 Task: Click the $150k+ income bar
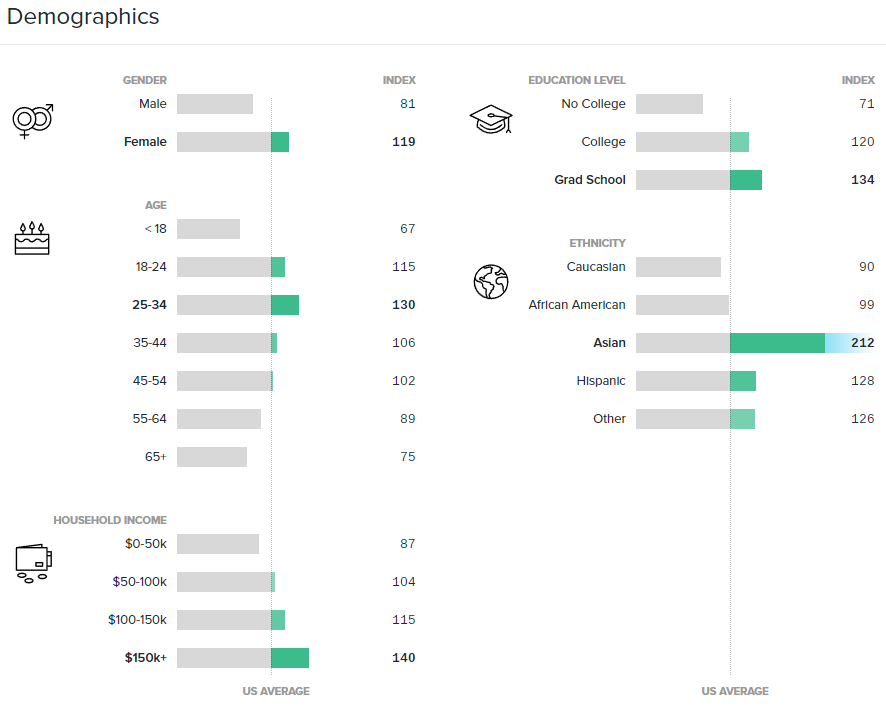click(243, 658)
